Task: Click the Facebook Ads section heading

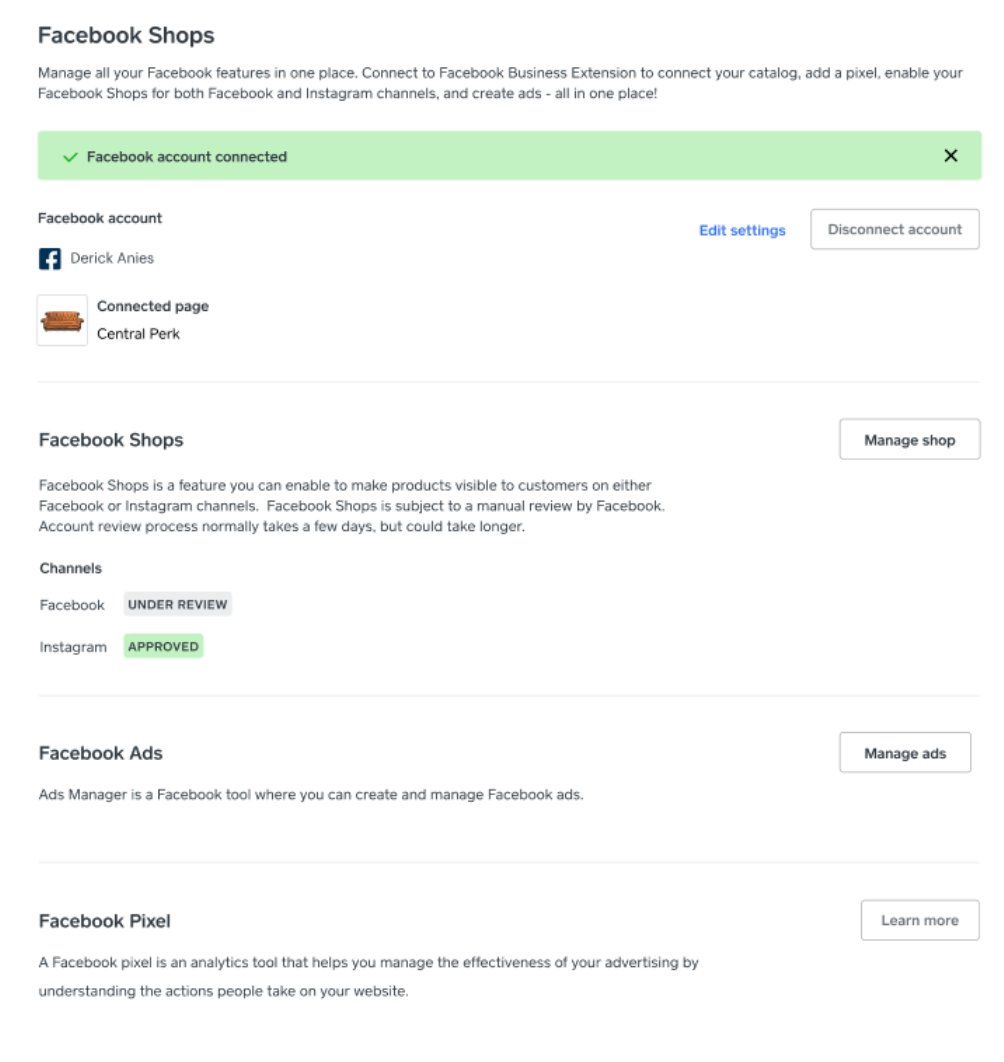Action: coord(99,752)
